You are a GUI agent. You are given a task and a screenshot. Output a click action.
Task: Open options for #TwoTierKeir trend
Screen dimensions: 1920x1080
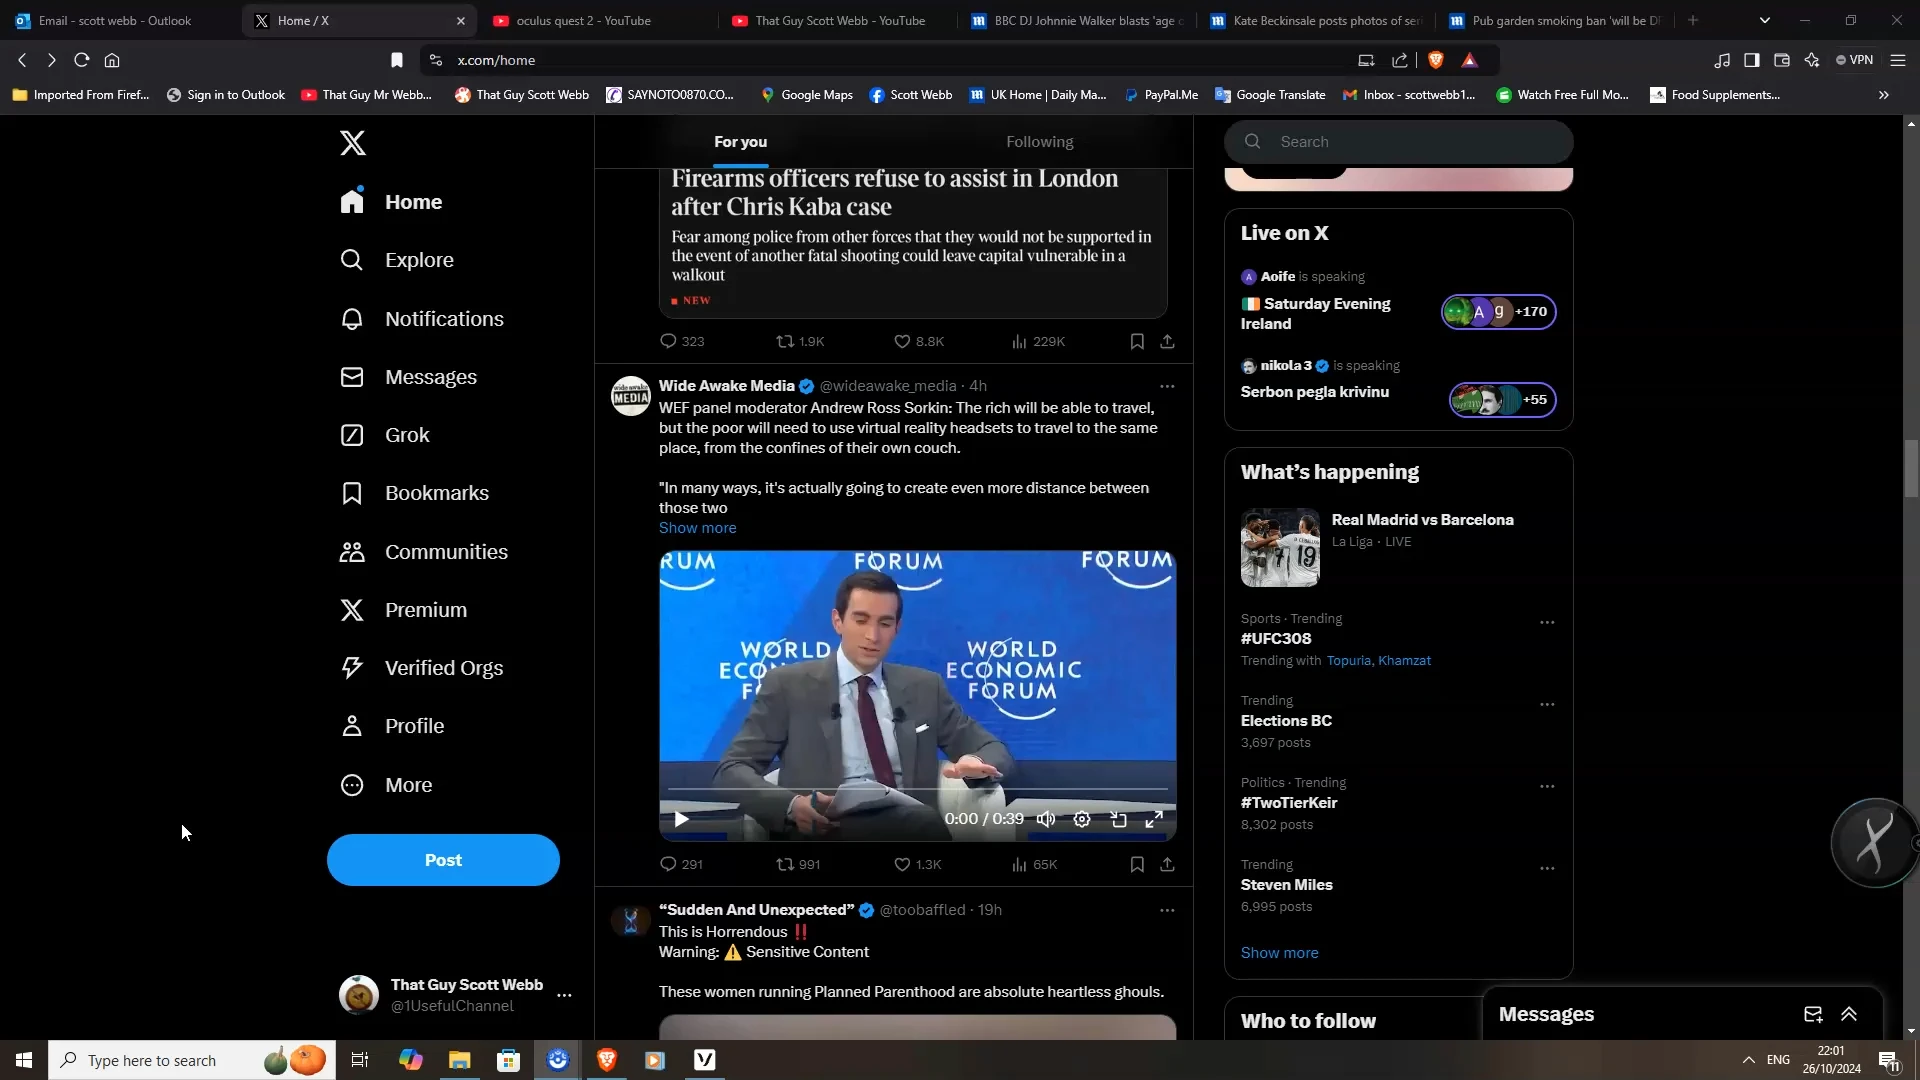(1547, 786)
